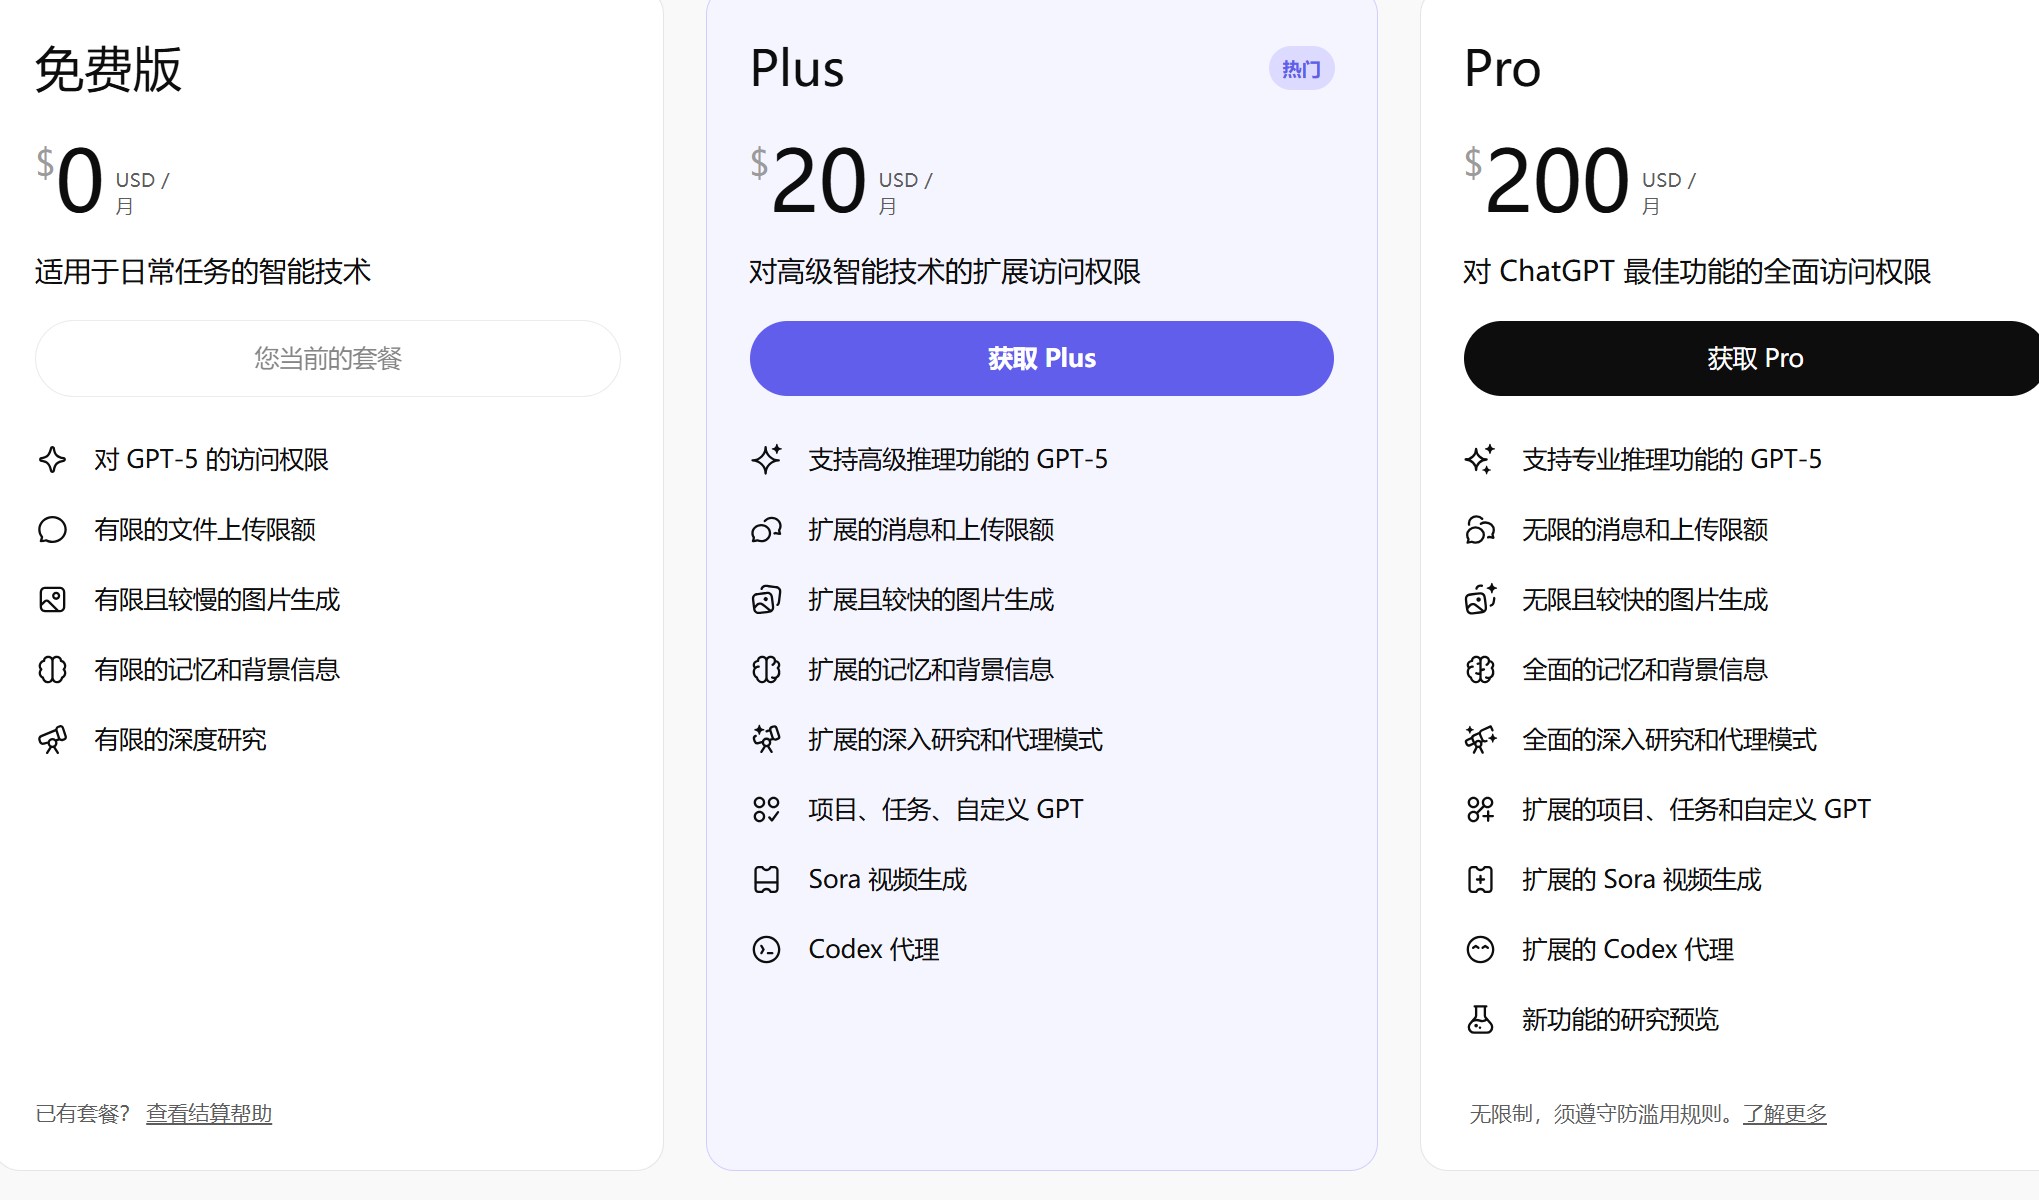Click sparkle icon beside 支持专业推理功能的 GPT-5
The image size is (2039, 1200).
point(1480,459)
